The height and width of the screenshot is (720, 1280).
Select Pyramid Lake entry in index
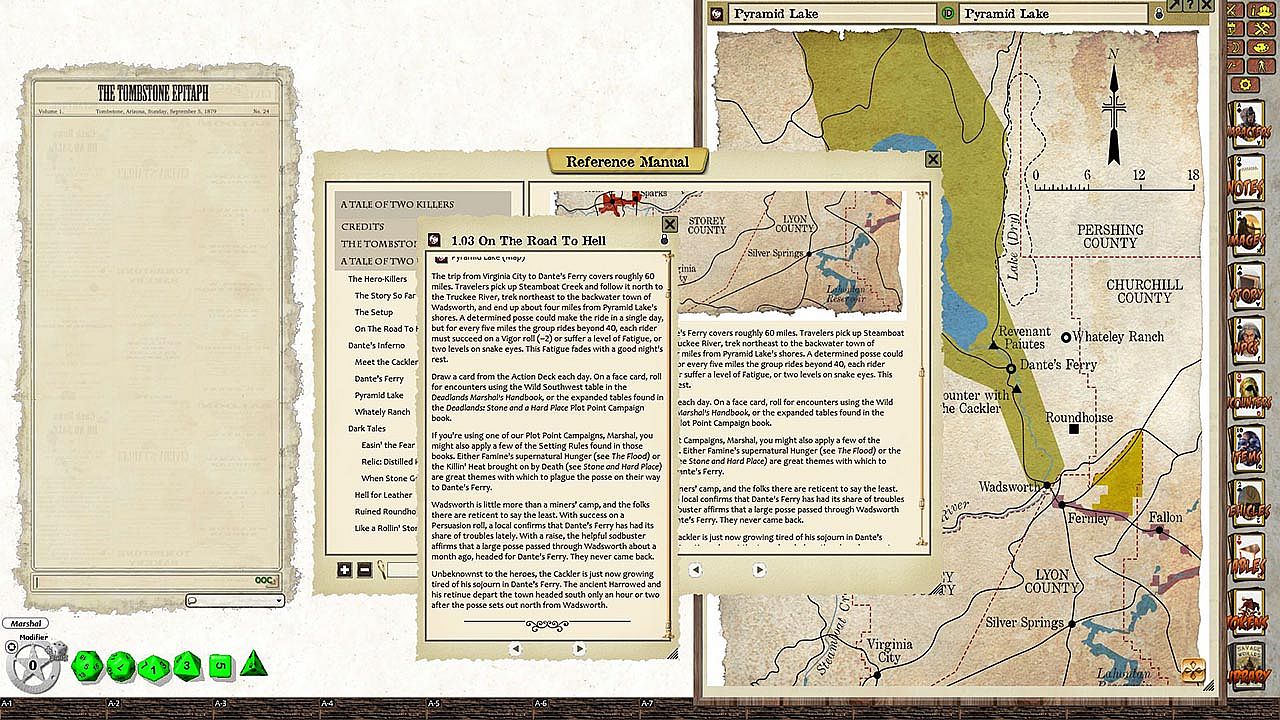(x=379, y=395)
